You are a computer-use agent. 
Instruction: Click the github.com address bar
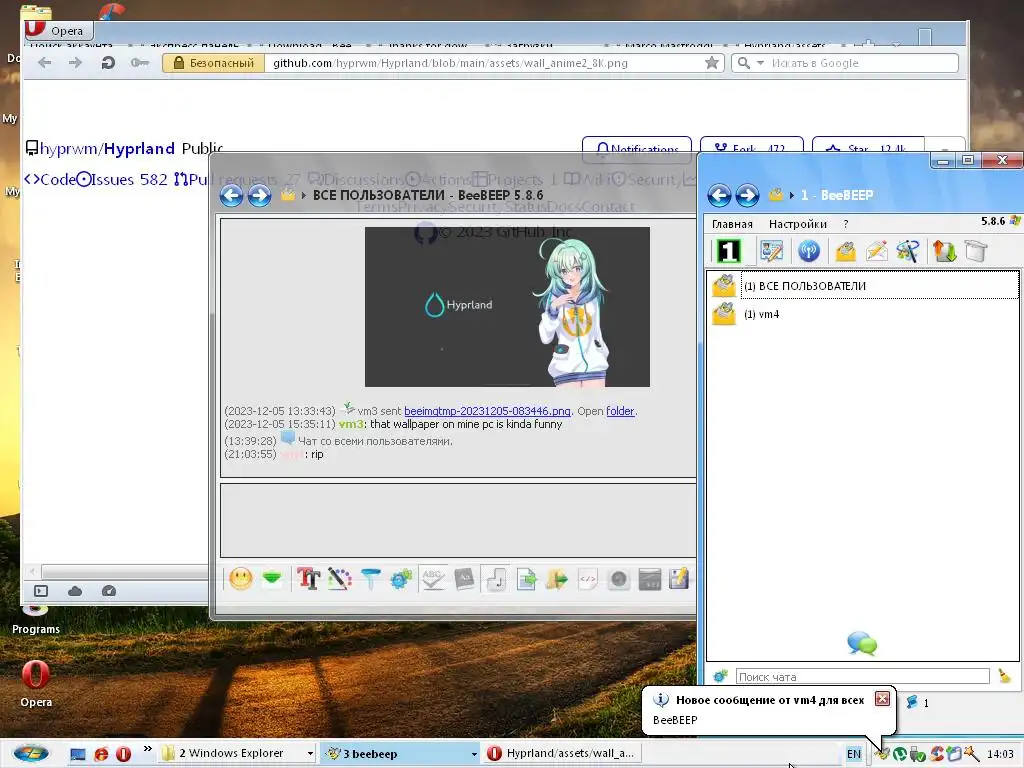(483, 63)
